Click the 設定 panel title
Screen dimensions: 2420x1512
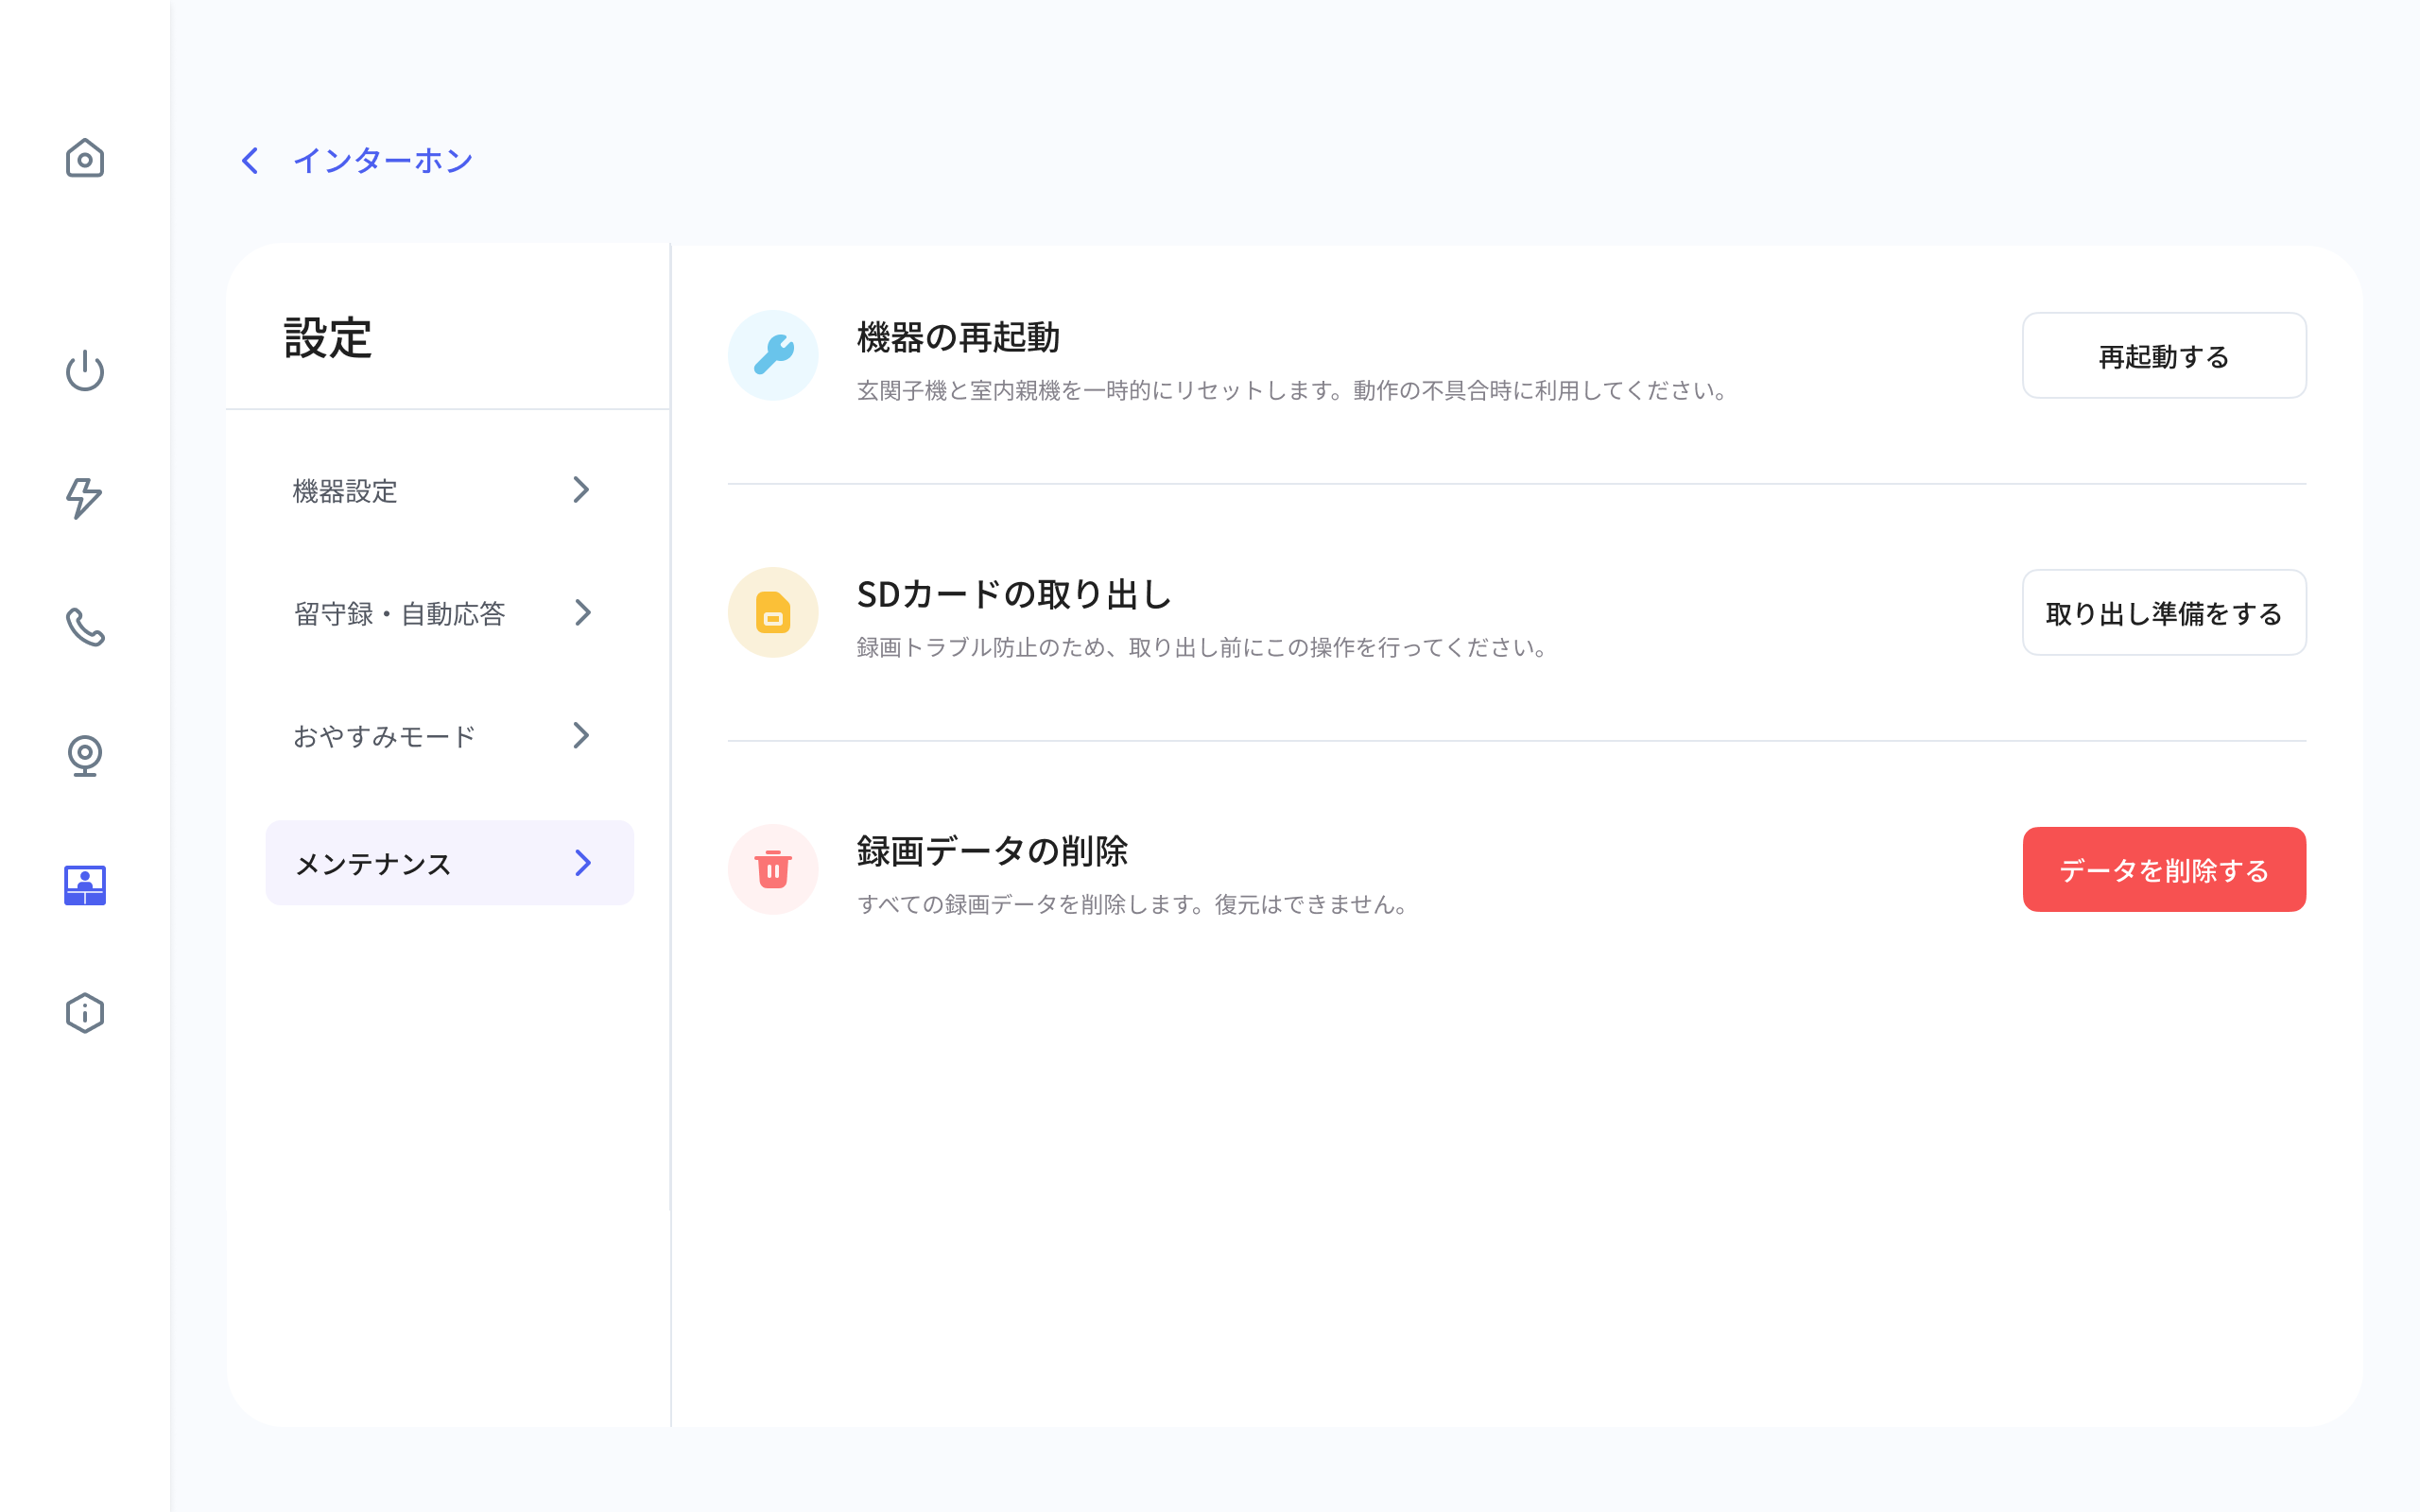tap(328, 338)
